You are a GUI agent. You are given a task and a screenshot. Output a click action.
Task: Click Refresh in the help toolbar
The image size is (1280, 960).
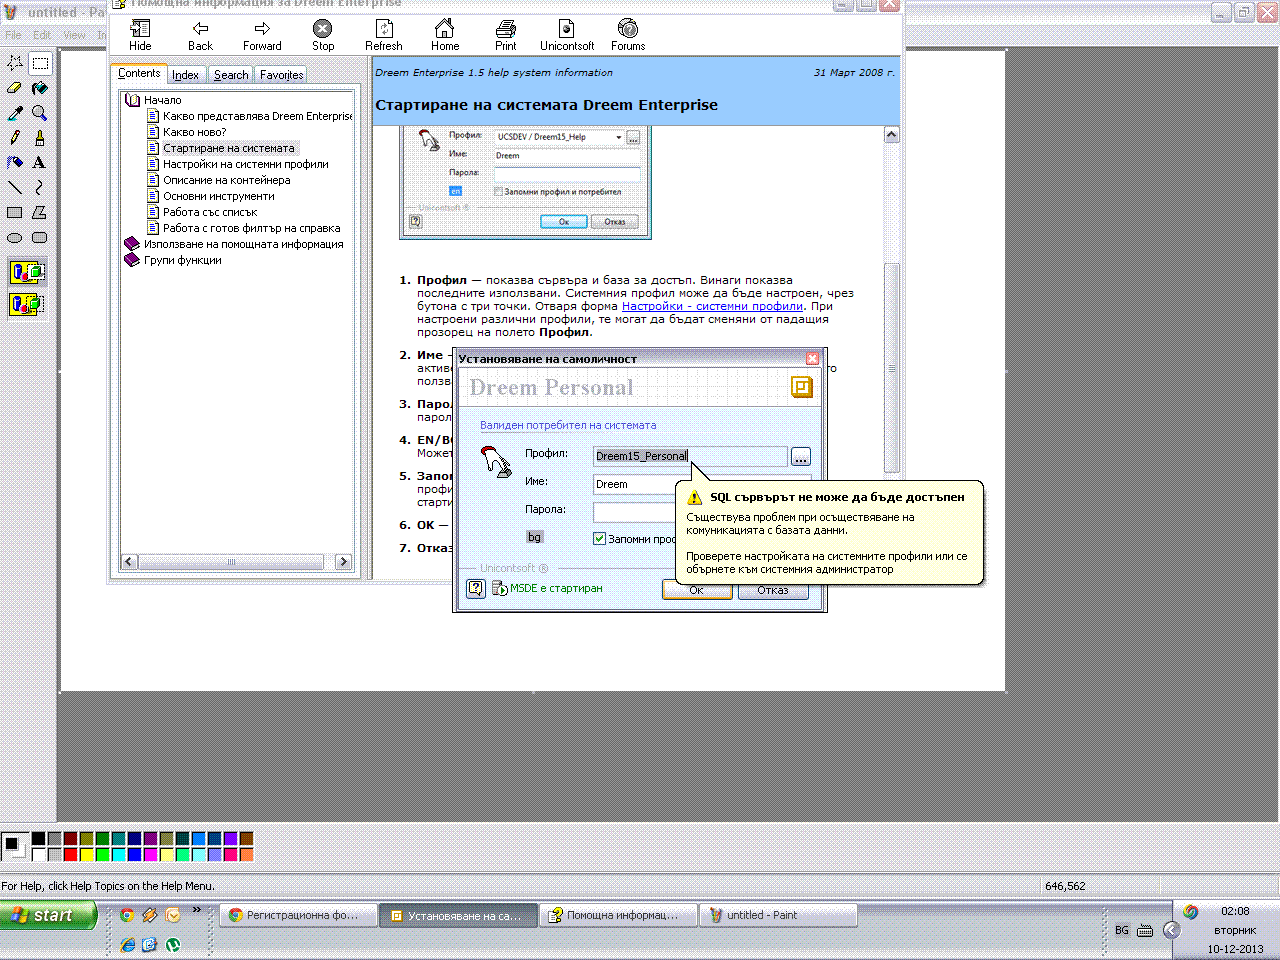(384, 35)
